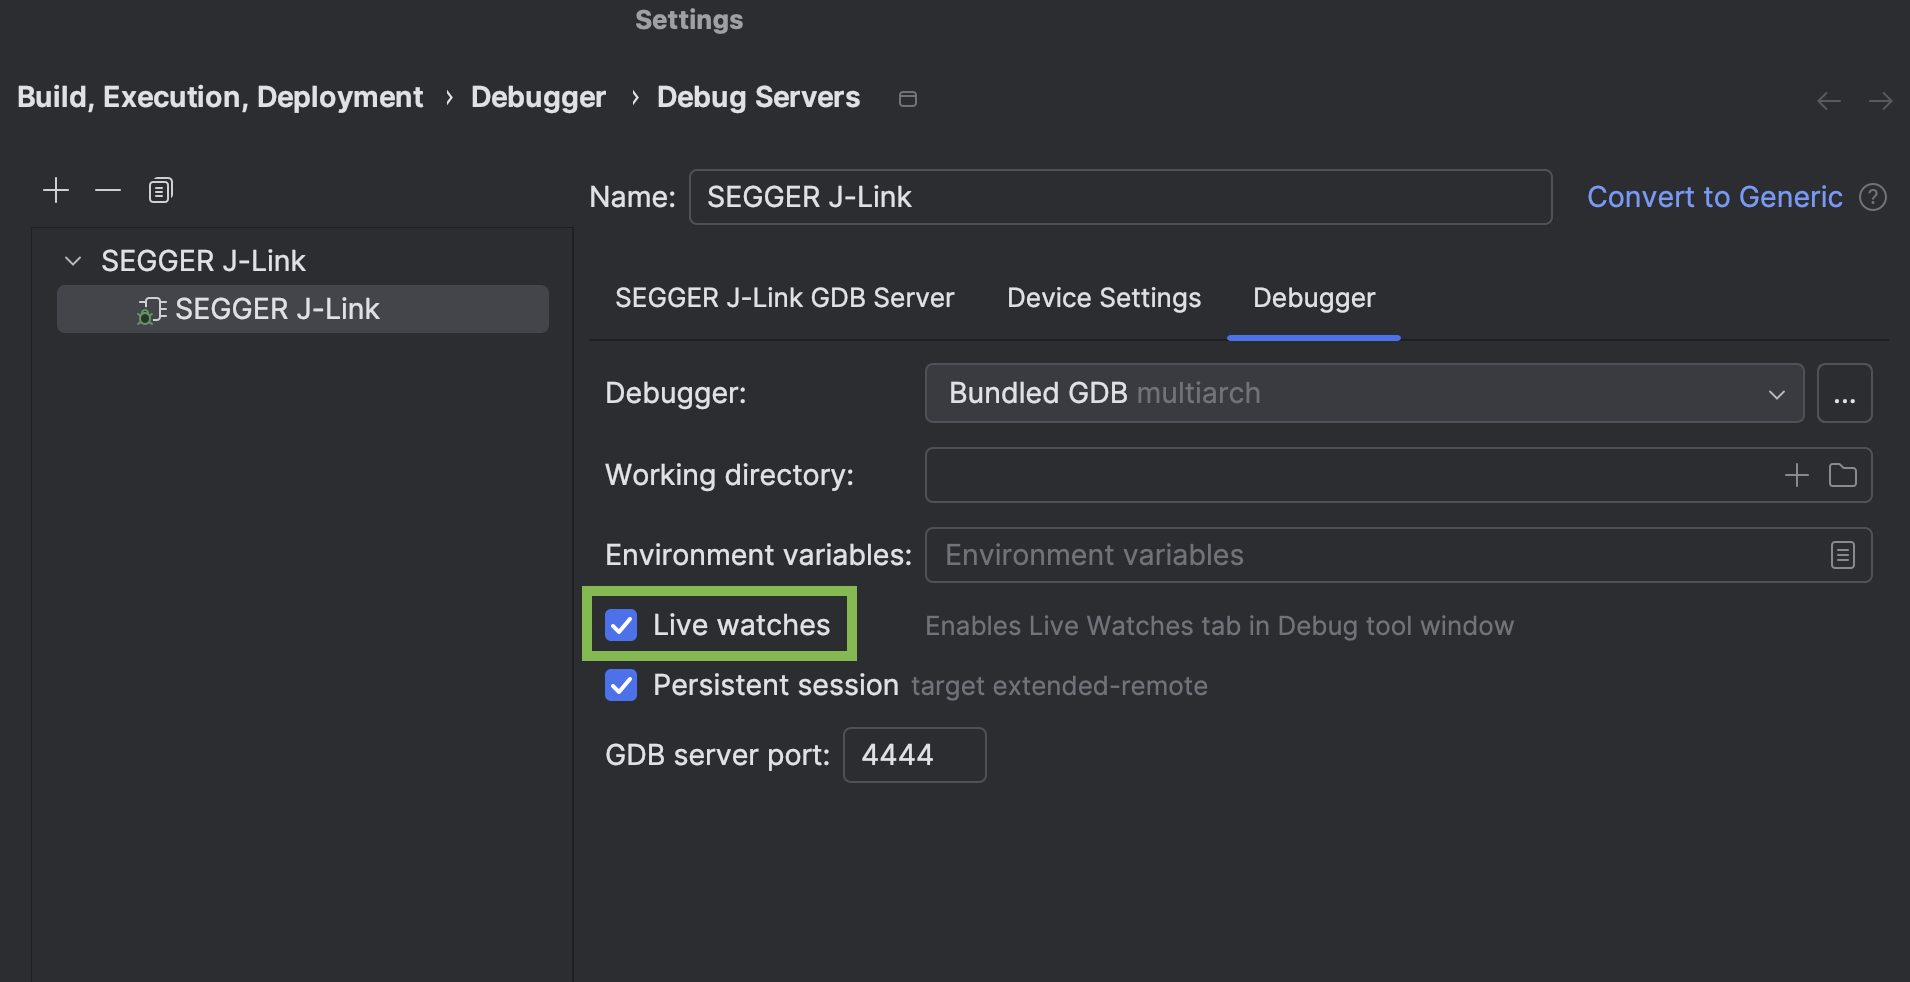
Task: Add a new debug server
Action: pos(56,190)
